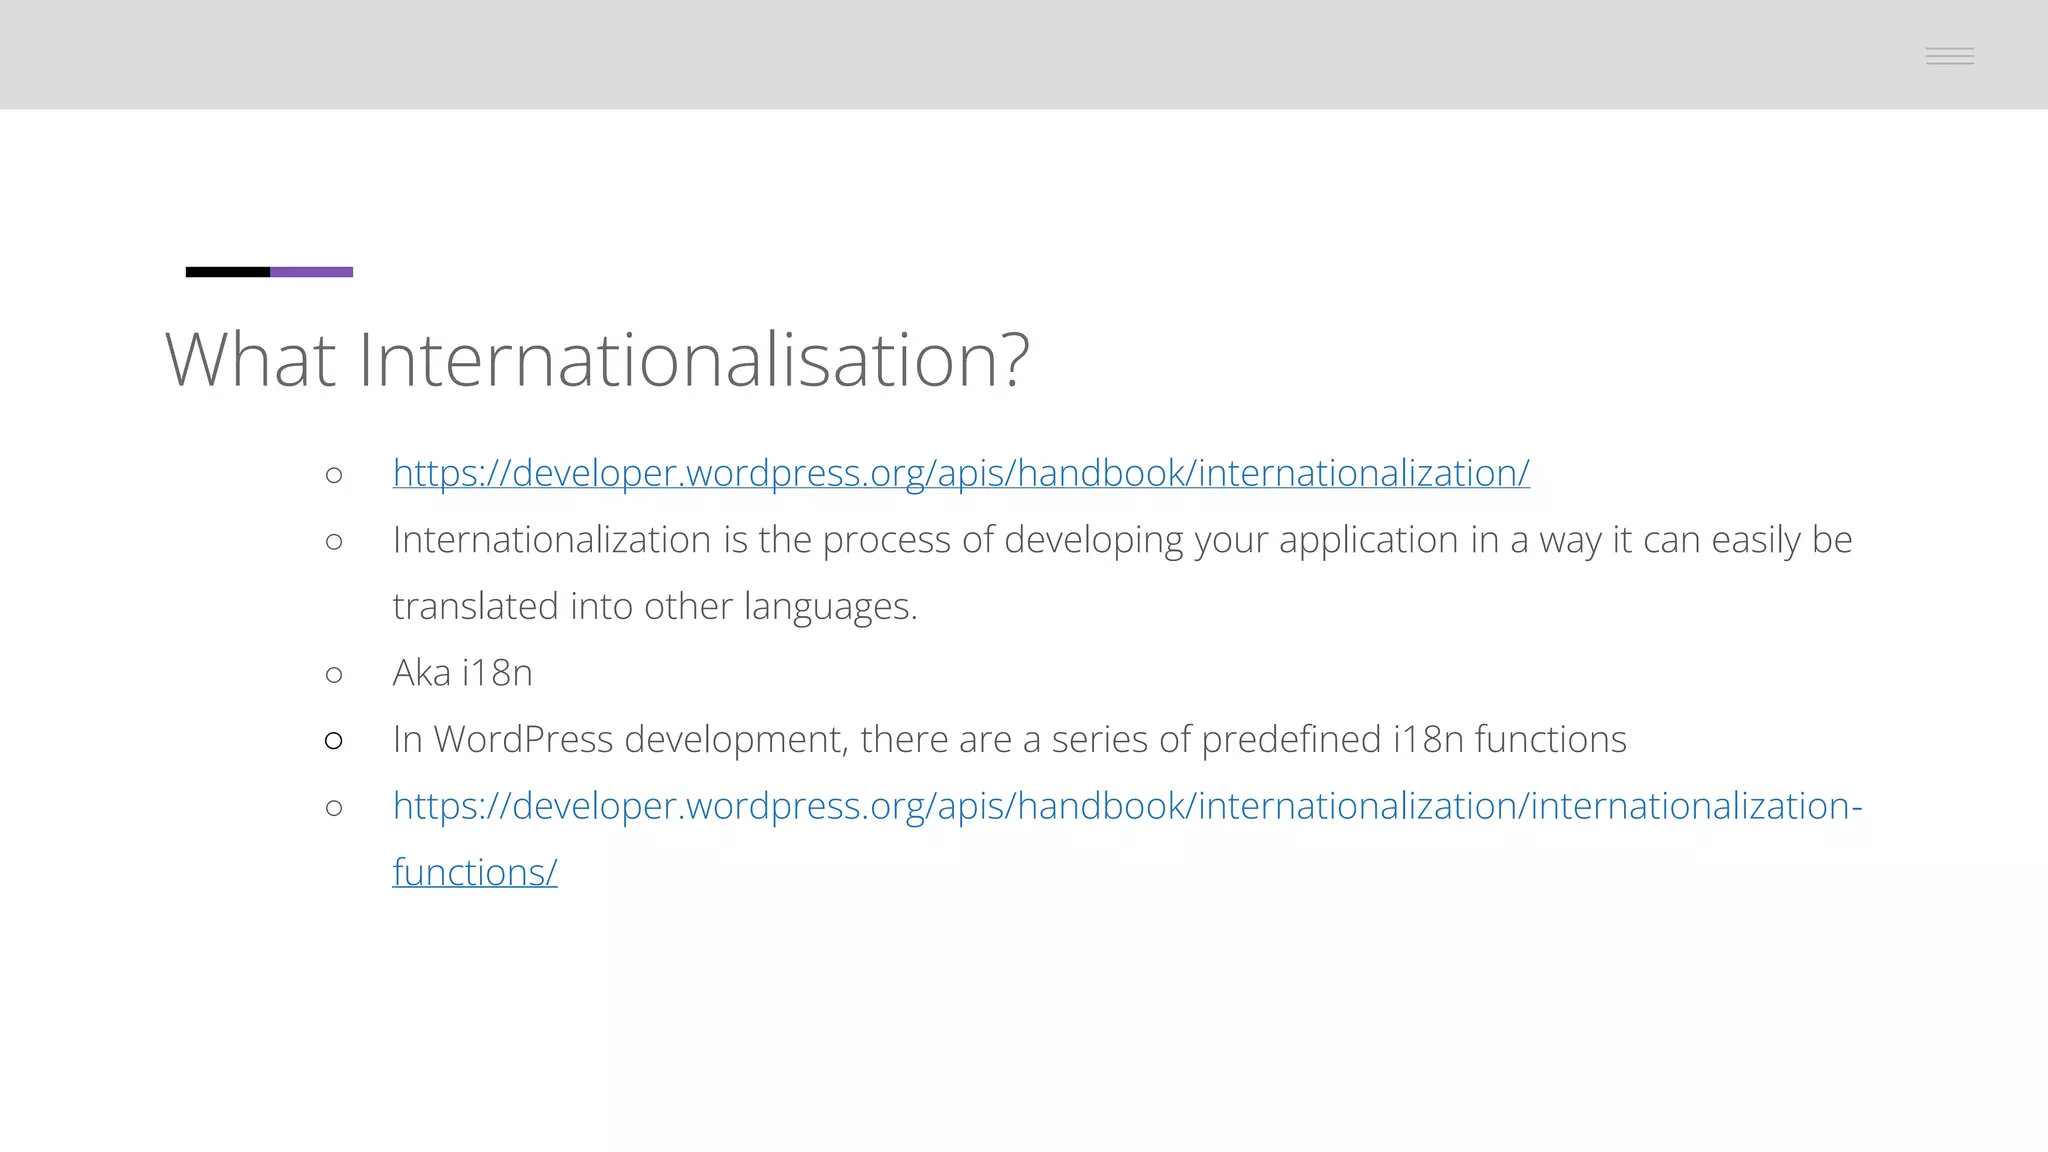Screen dimensions: 2048x1152
Task: Click the "translated into other languages." text line
Action: [x=654, y=606]
